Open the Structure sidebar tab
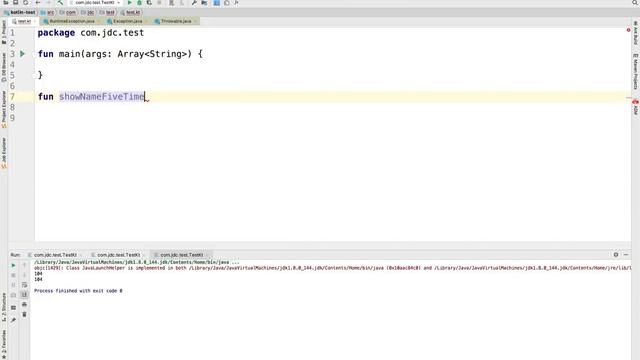The image size is (640, 360). [4, 307]
